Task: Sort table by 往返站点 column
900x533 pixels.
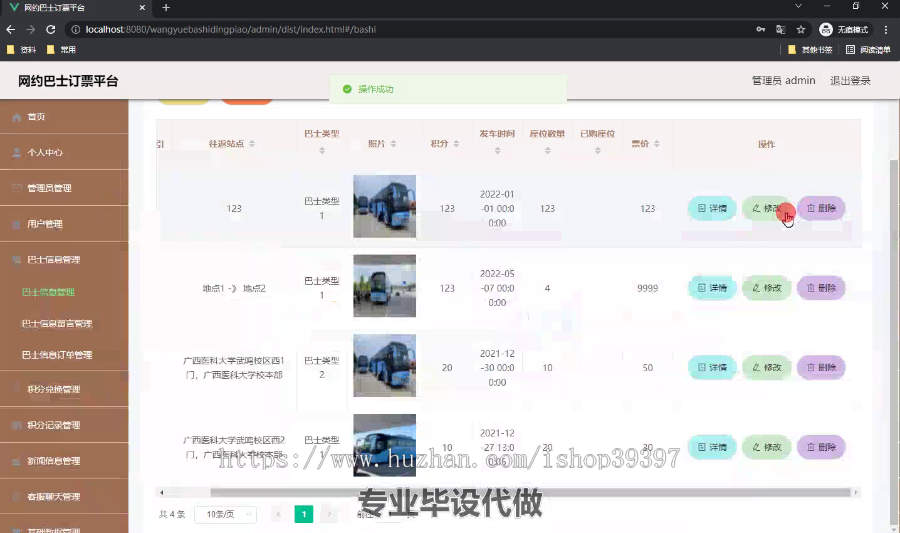Action: coord(251,143)
